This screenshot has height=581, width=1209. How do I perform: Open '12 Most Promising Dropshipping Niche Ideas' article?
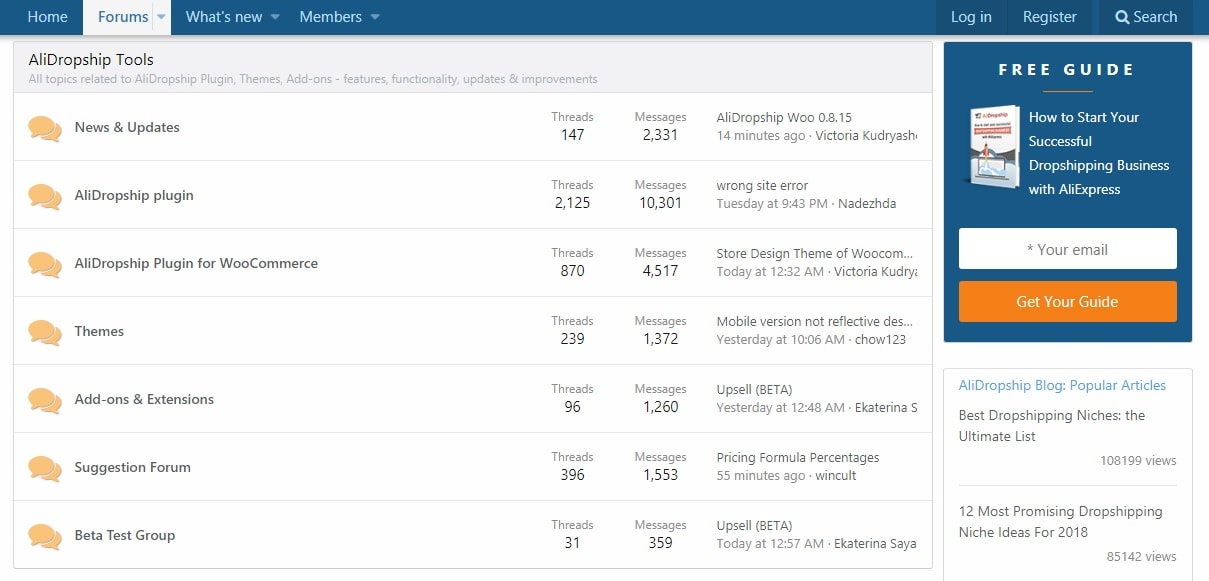point(1060,522)
